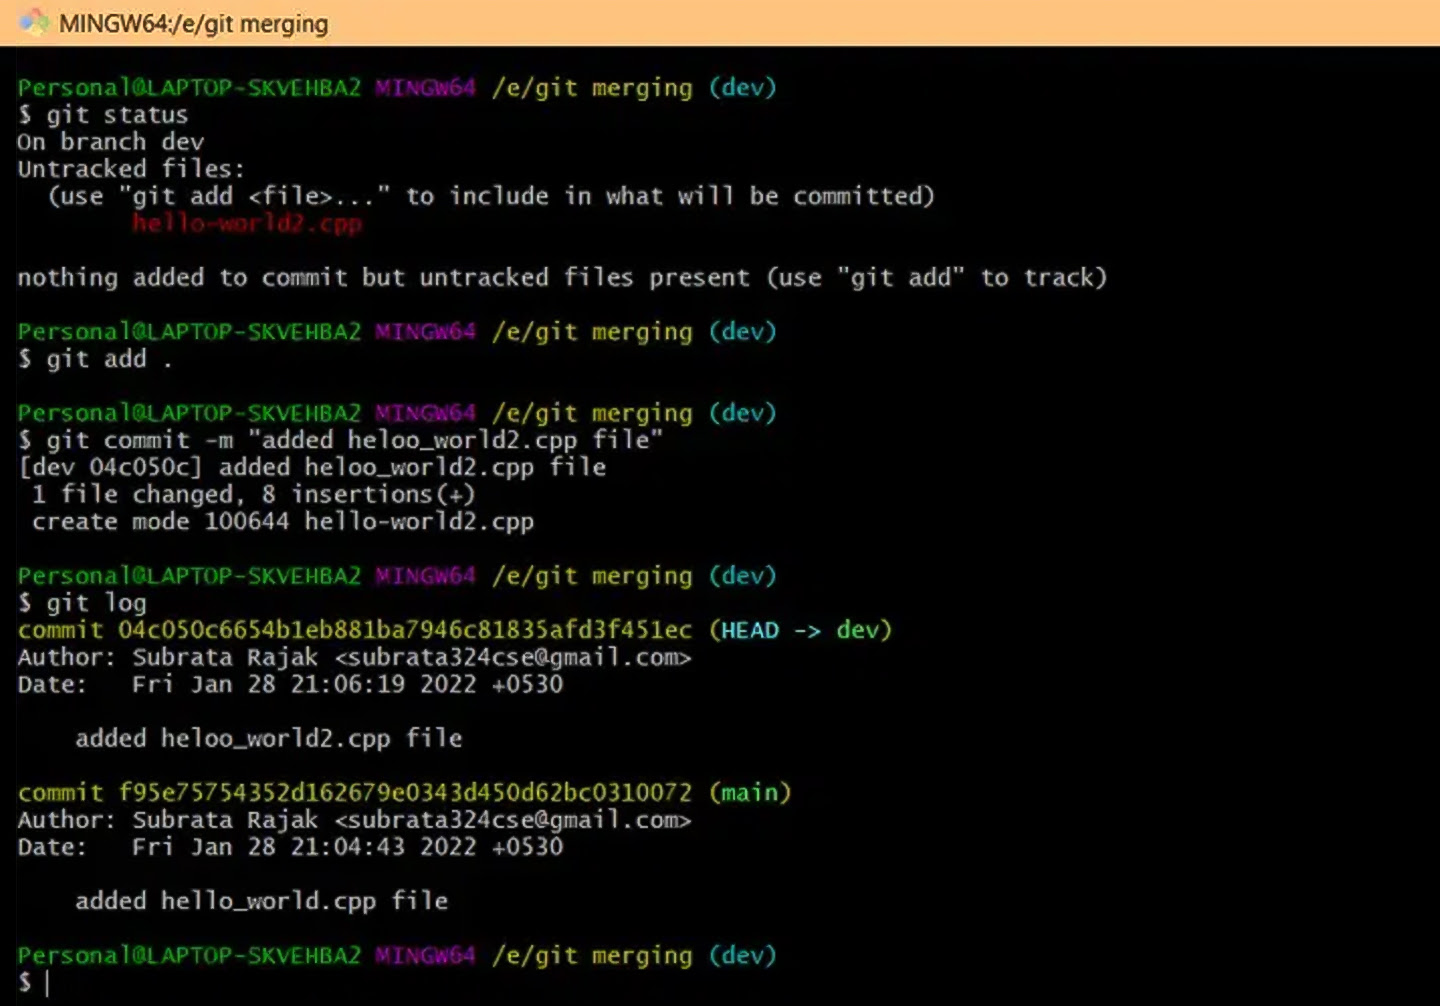
Task: Click the red untracked file hello-world2.cpp
Action: [247, 223]
